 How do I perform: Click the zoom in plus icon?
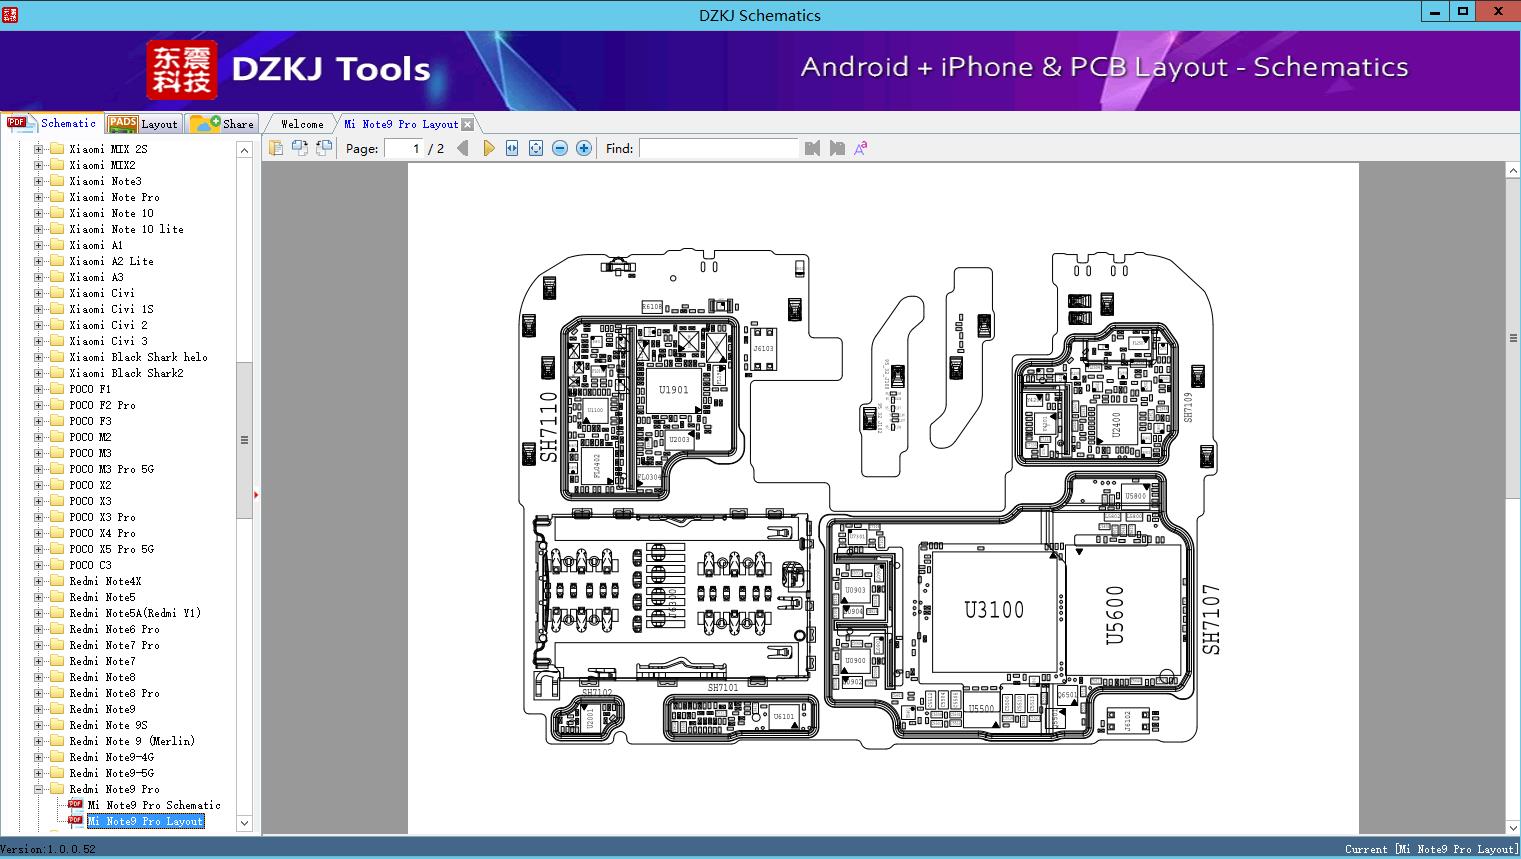[x=584, y=148]
